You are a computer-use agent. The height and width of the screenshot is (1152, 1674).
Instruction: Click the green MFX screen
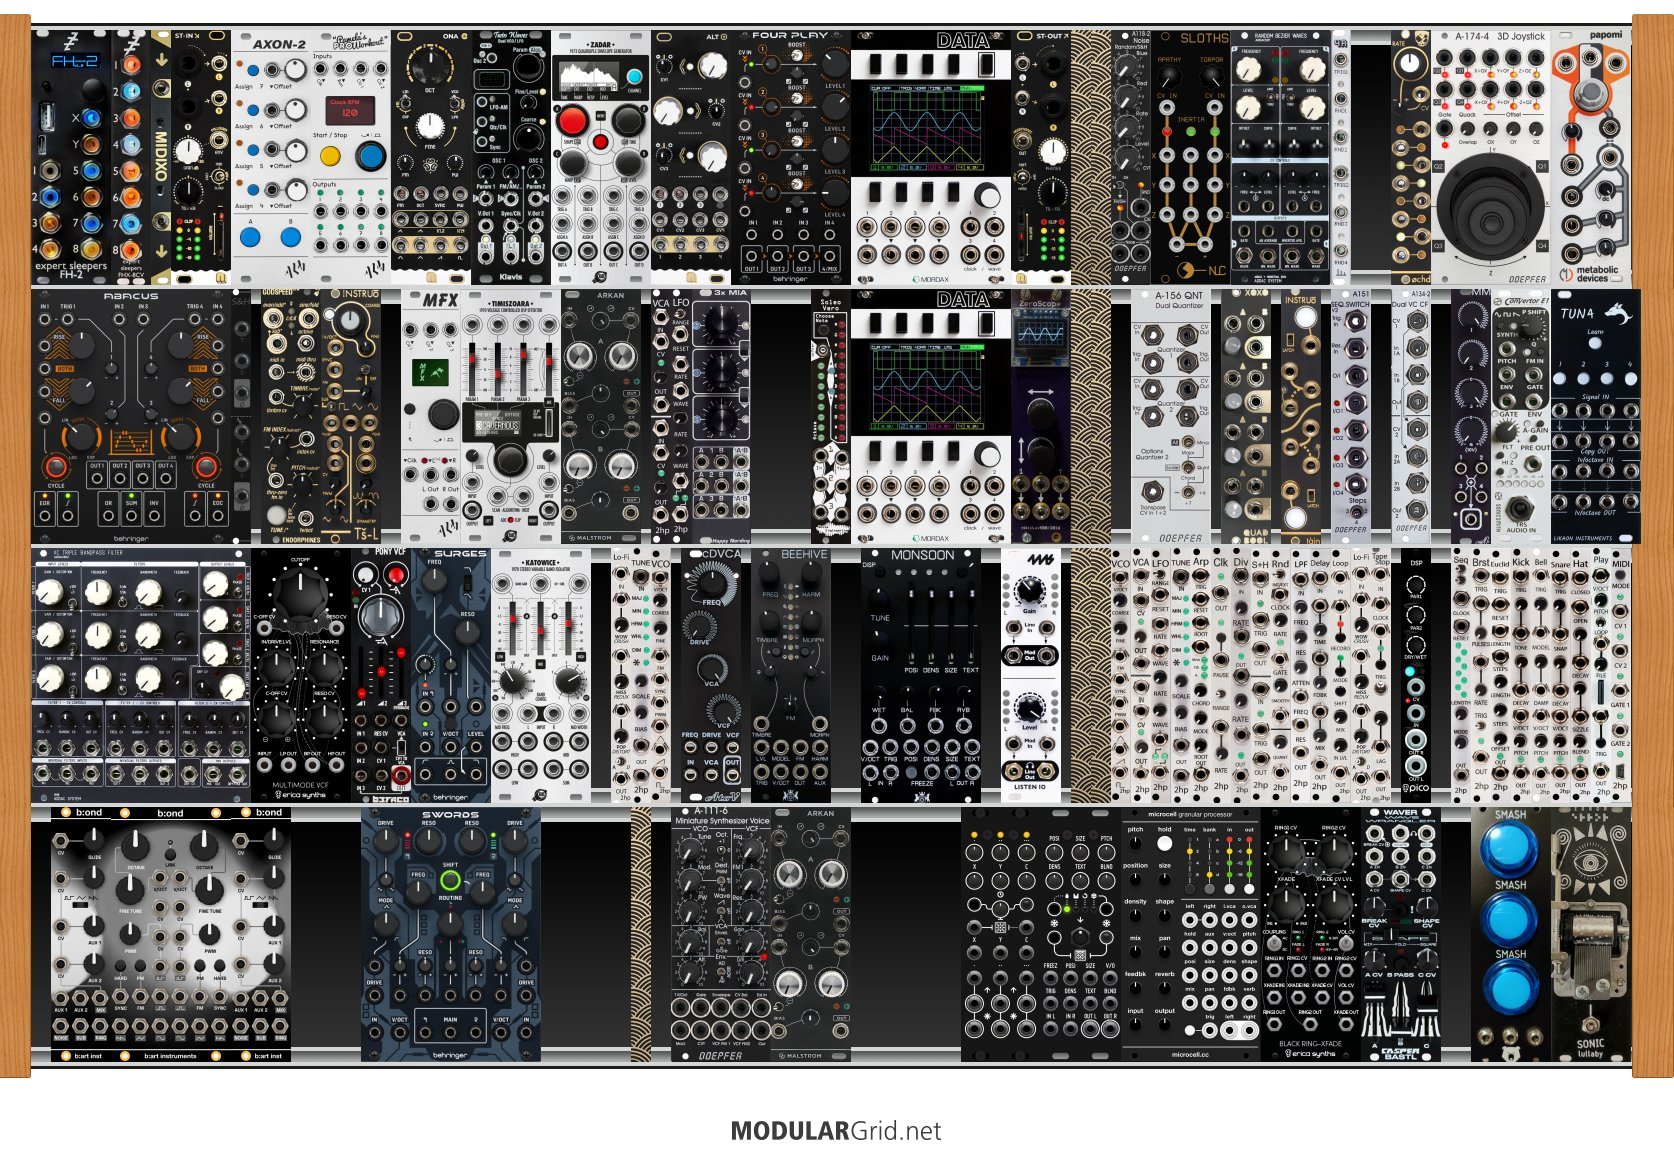tap(430, 373)
